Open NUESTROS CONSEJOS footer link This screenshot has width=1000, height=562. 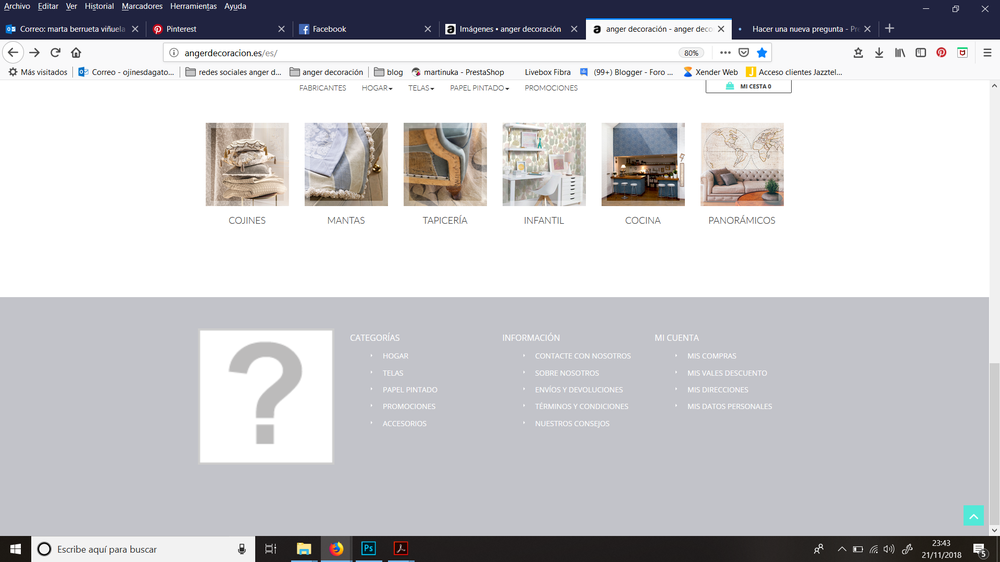pos(572,424)
